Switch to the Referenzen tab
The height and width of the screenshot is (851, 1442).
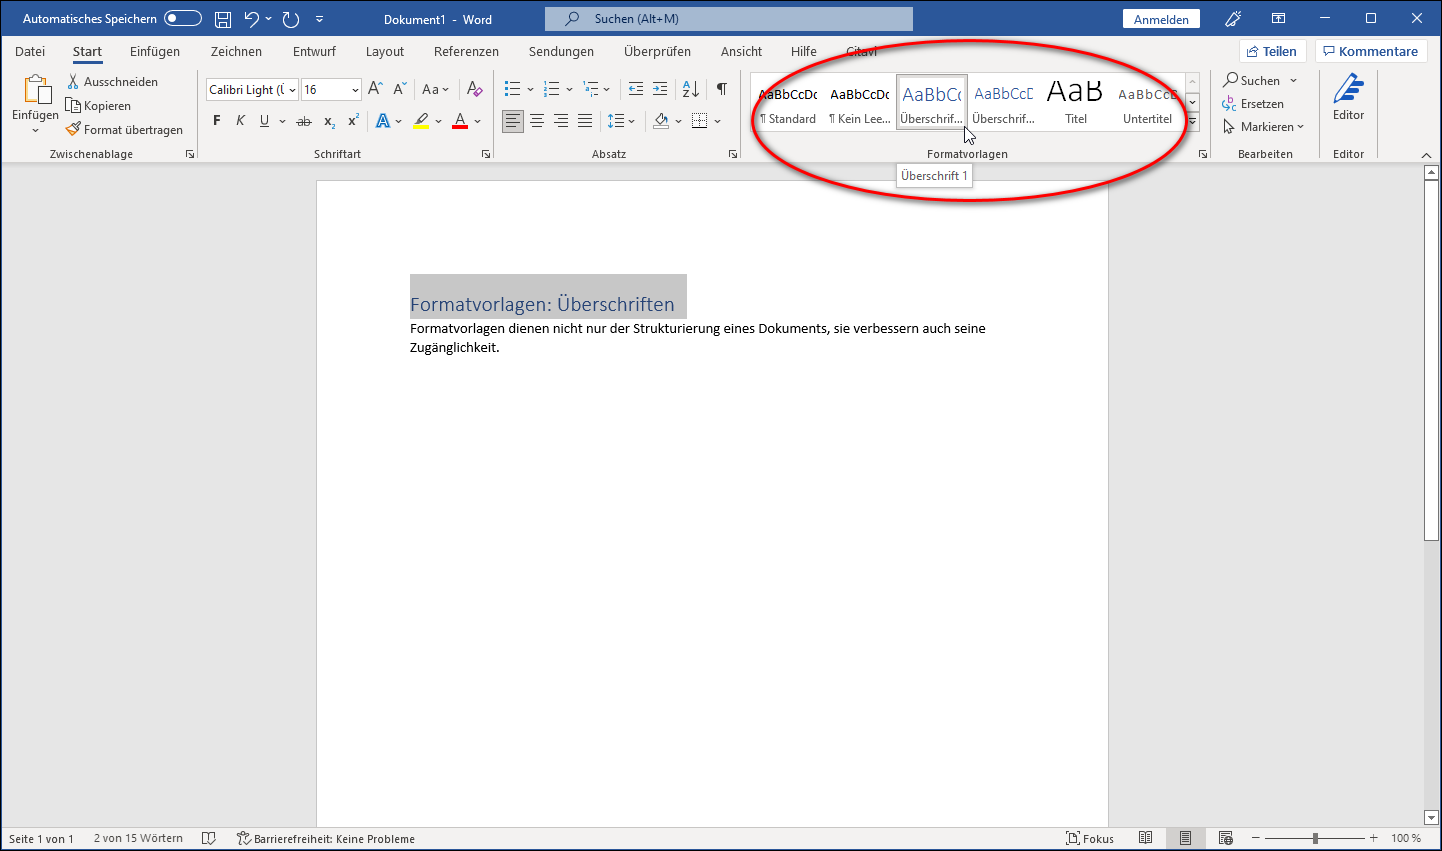pos(466,51)
